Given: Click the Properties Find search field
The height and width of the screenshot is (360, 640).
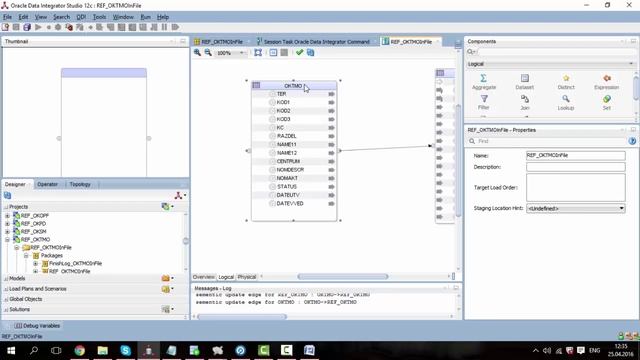Looking at the screenshot, I should click(552, 141).
